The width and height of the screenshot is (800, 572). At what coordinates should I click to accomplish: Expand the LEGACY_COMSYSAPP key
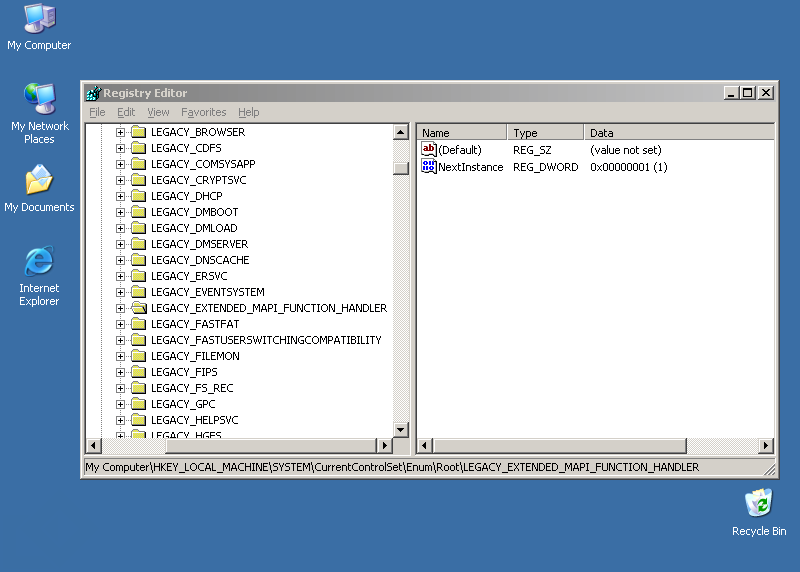click(x=120, y=164)
